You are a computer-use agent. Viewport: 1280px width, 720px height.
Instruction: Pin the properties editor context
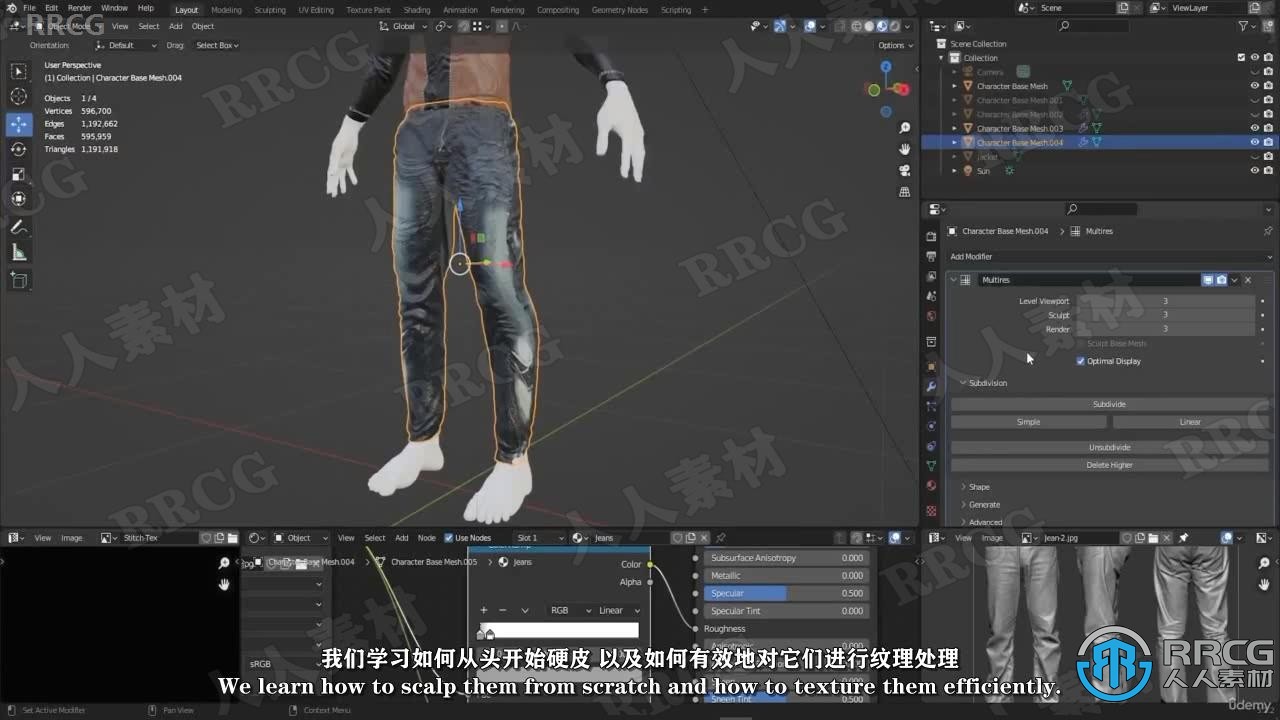point(1268,231)
